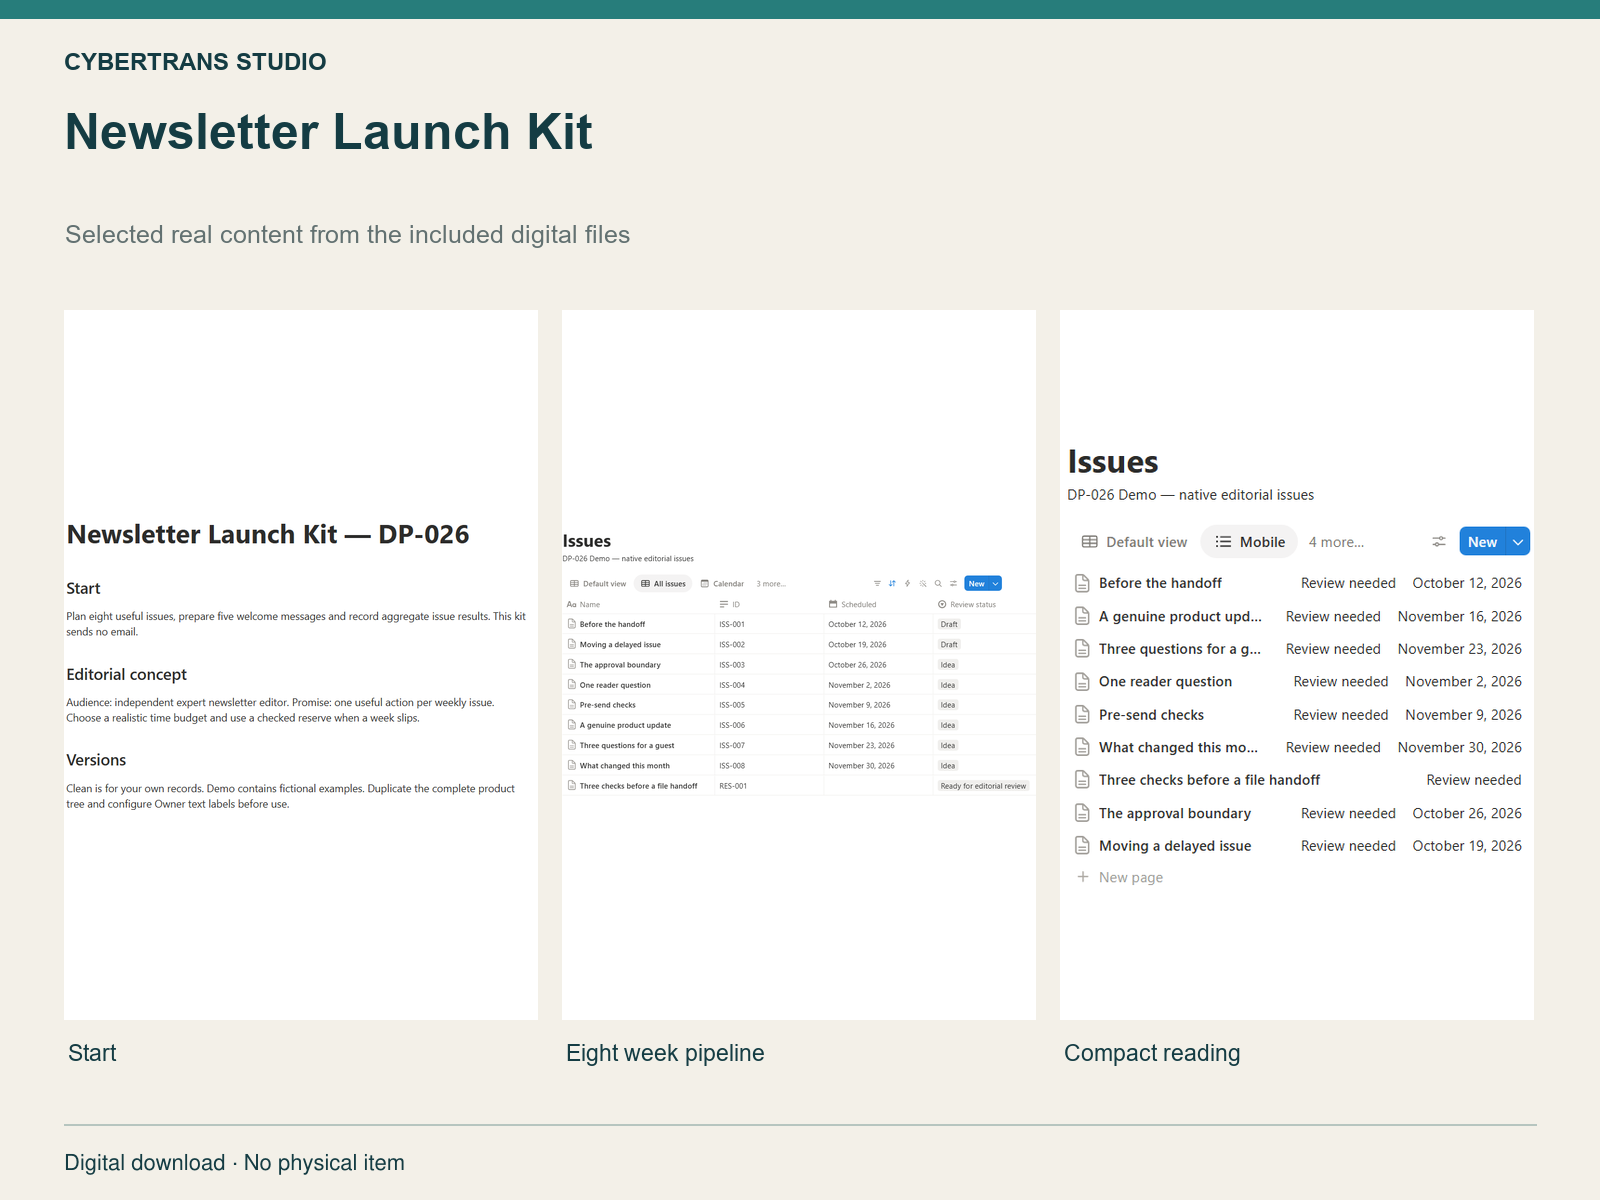
Task: Select the Mobile view tab
Action: coord(1250,542)
